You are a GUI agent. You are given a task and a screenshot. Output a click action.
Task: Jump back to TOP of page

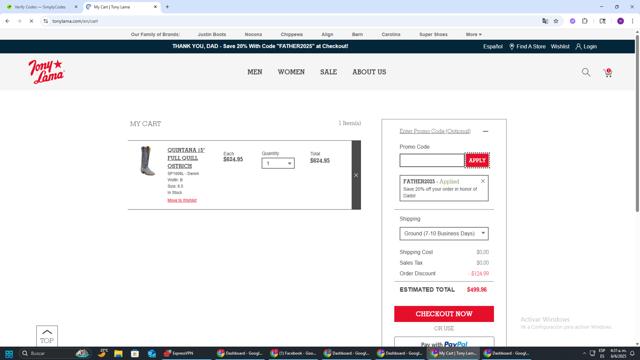pos(47,336)
